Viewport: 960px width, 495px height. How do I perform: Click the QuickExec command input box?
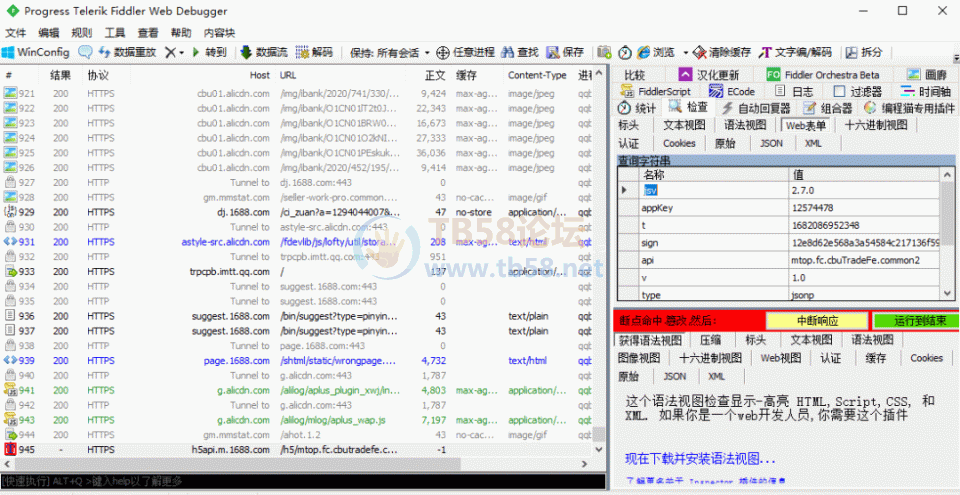(303, 482)
